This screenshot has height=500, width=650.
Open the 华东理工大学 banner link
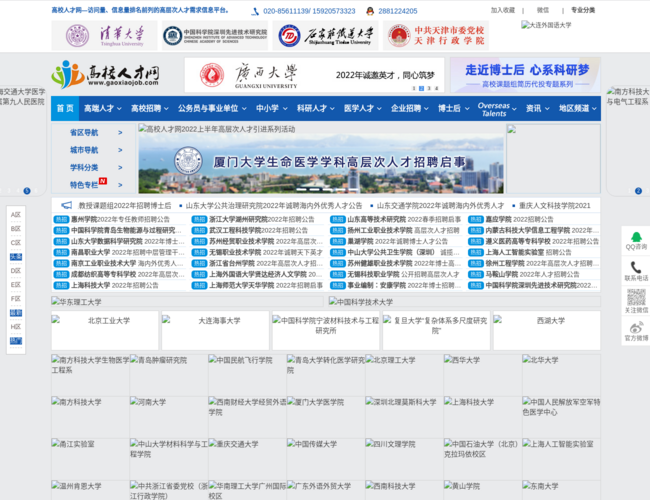[187, 302]
